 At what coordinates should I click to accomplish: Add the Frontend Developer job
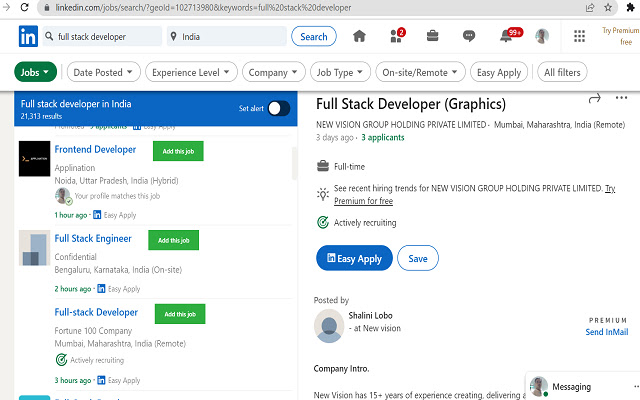[178, 151]
